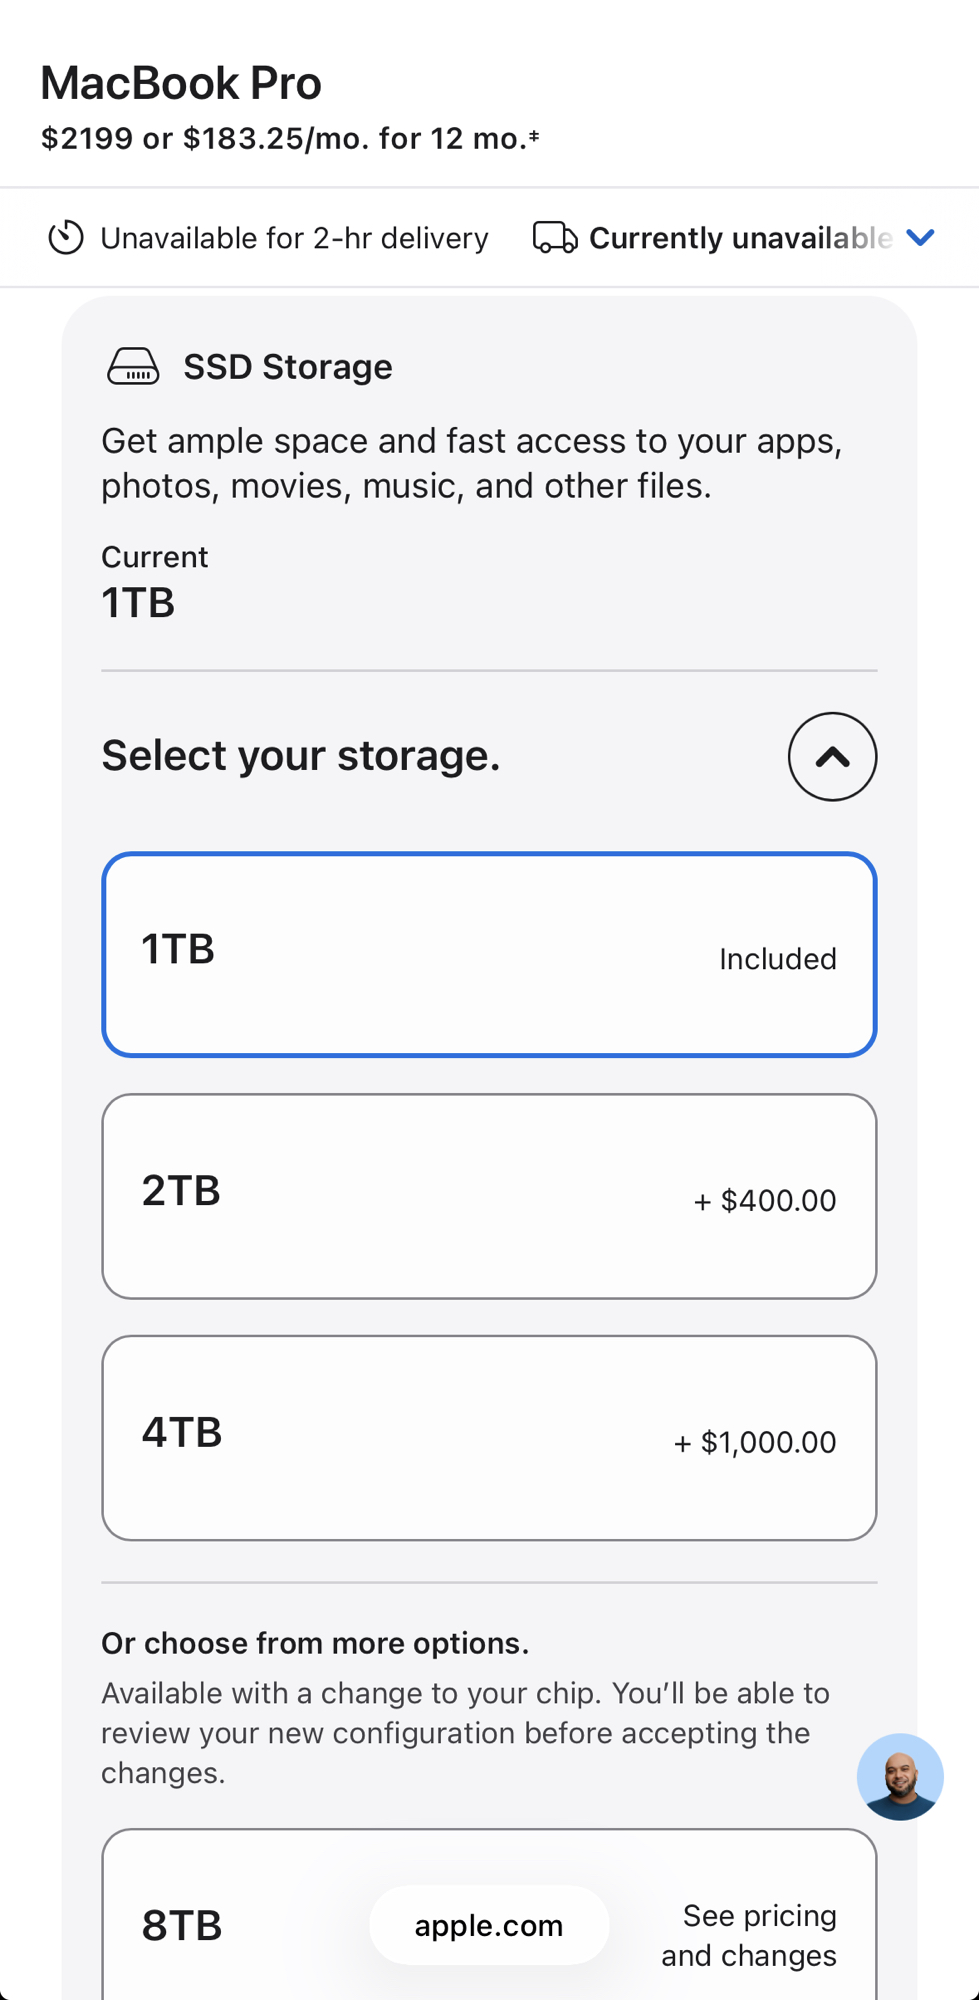Open chat with the specialist avatar
Image resolution: width=979 pixels, height=2000 pixels.
900,1776
